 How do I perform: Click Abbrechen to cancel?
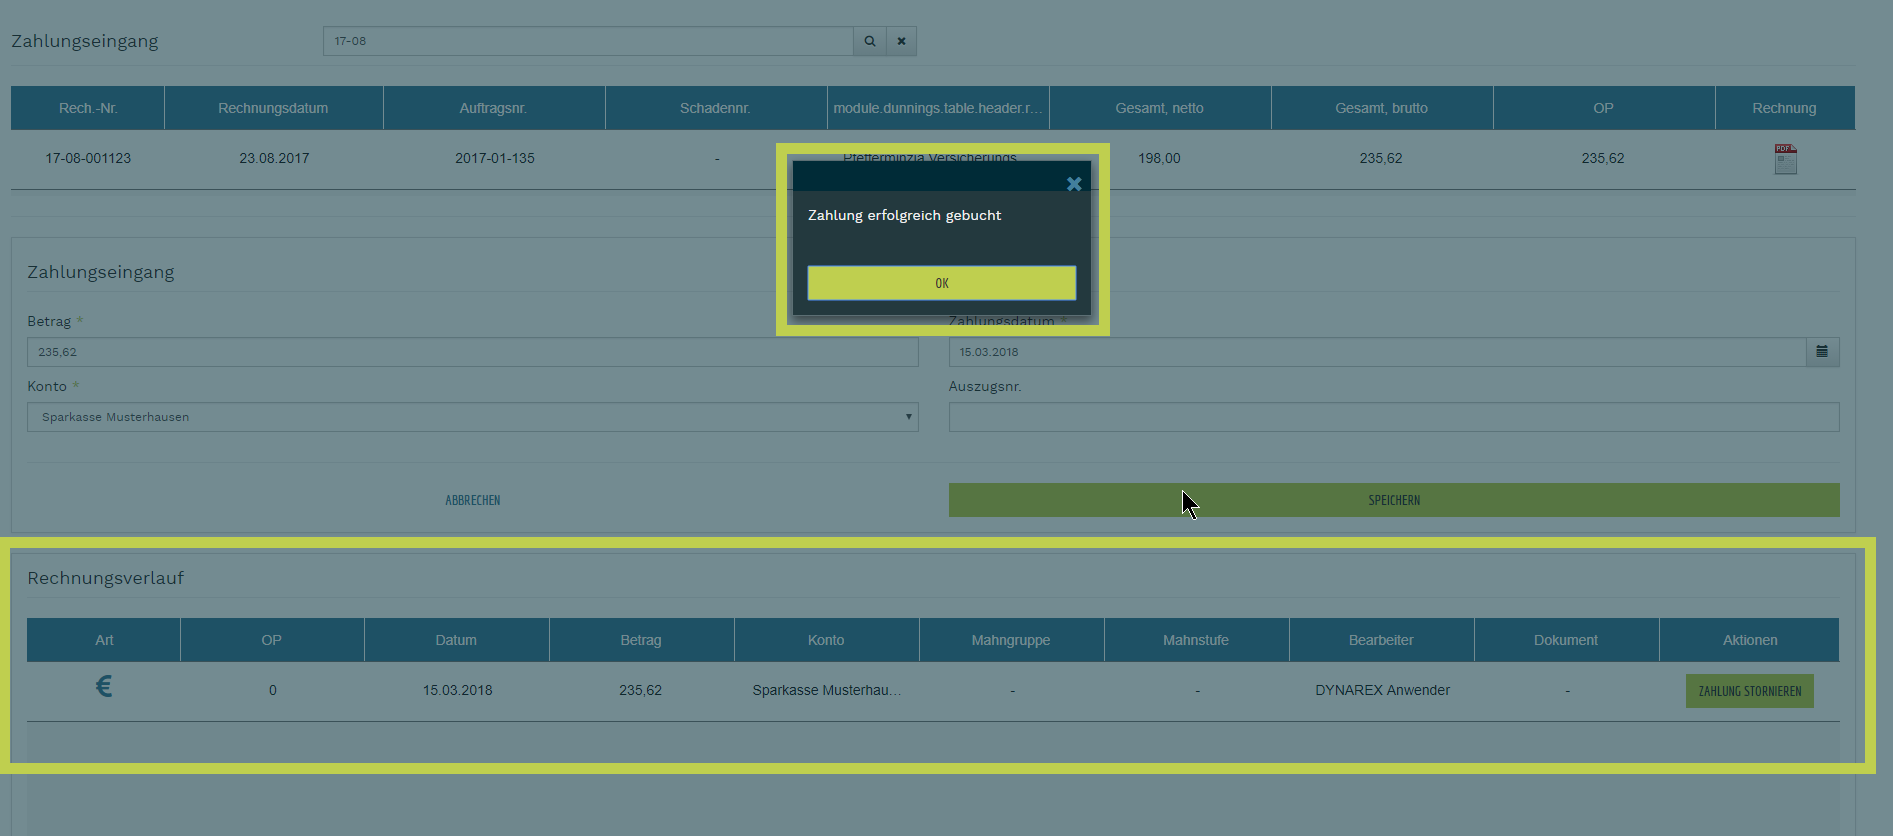click(472, 500)
